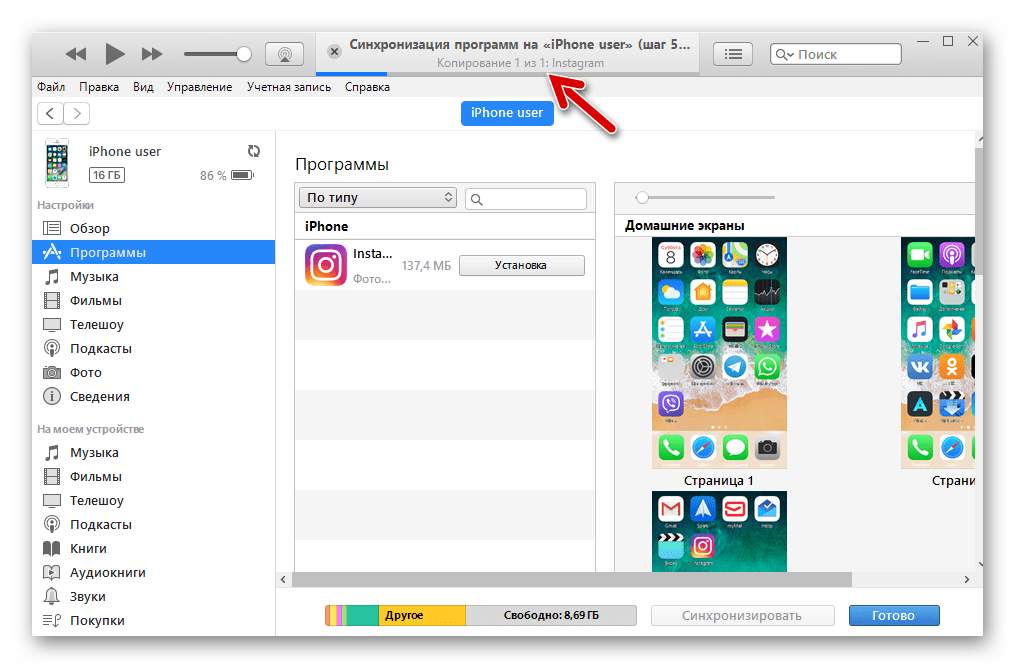Viewport: 1015px width, 668px height.
Task: Adjust the volume slider knob
Action: pos(244,54)
